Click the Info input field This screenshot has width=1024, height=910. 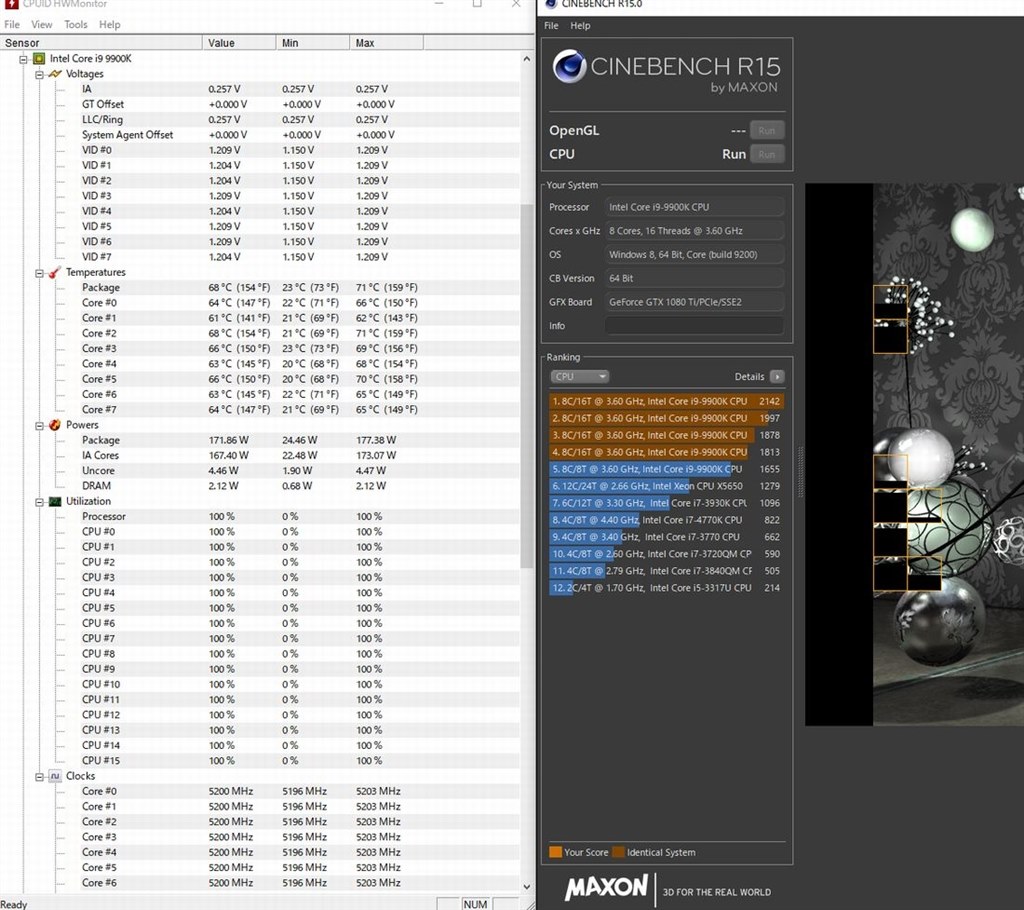(x=694, y=325)
